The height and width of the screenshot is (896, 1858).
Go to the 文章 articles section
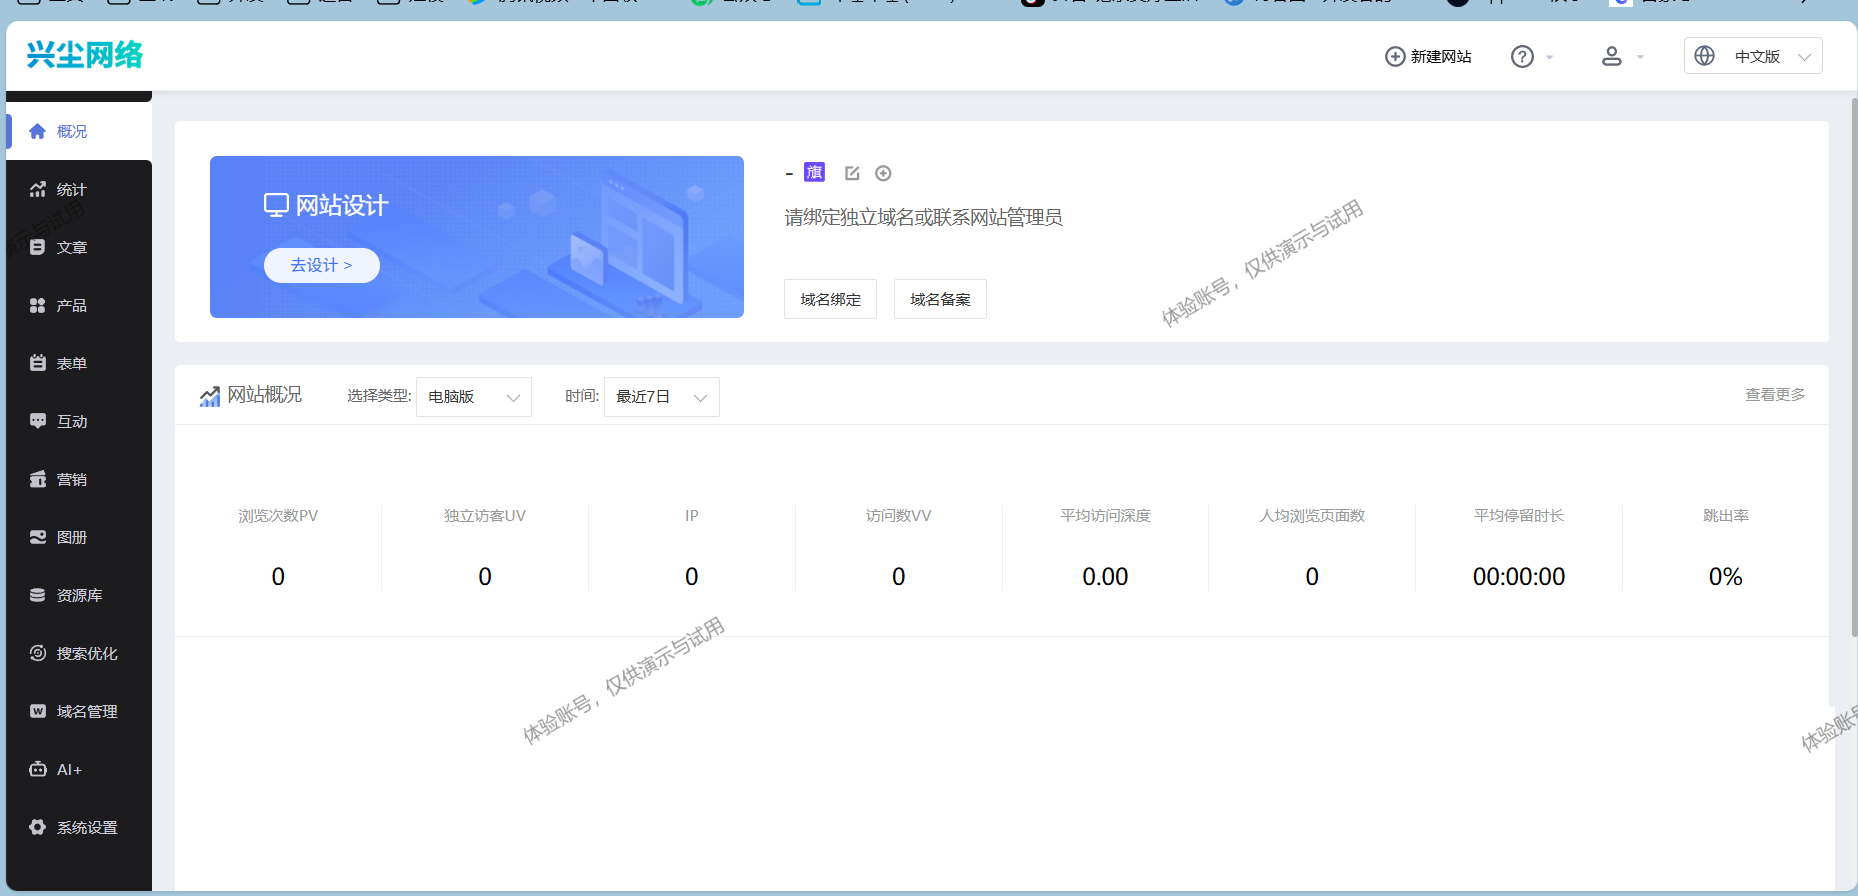pyautogui.click(x=79, y=247)
